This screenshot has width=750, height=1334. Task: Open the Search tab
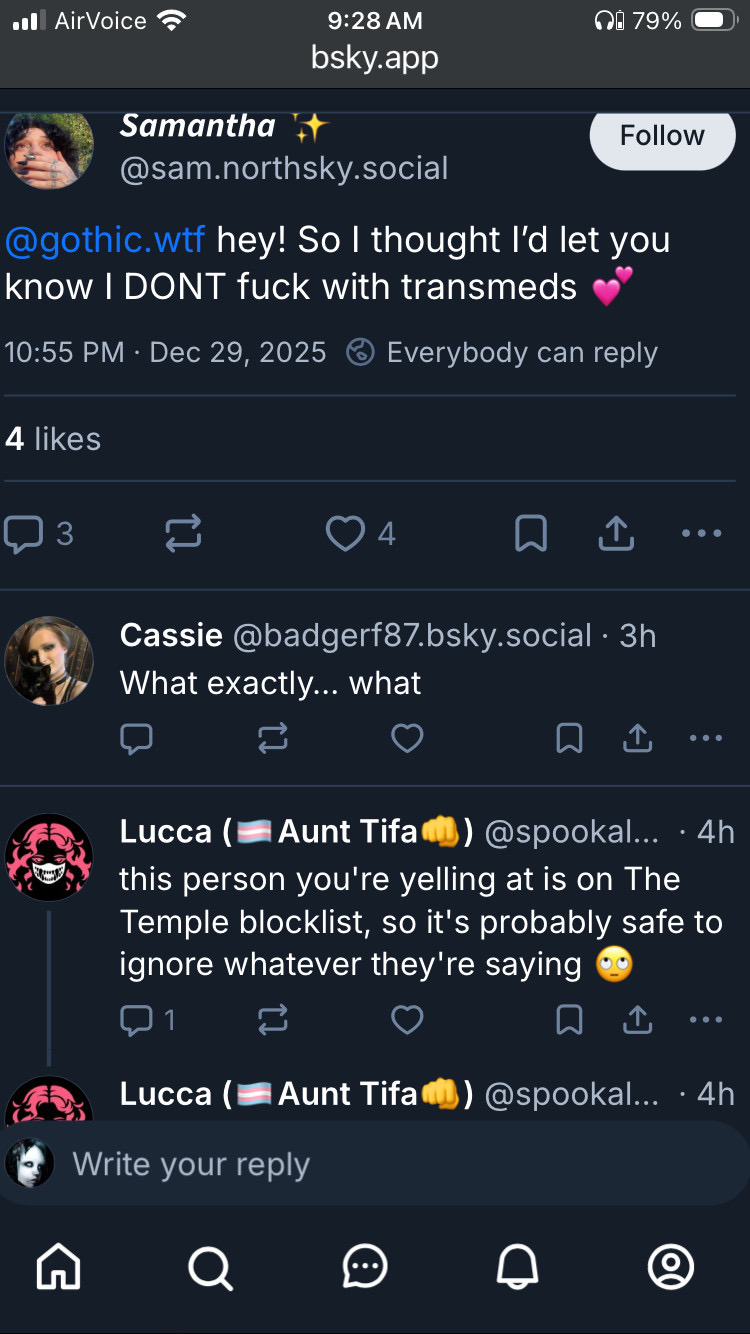click(210, 1268)
